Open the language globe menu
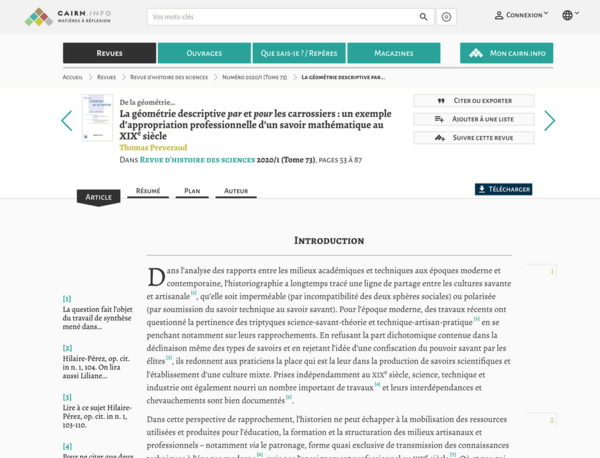The height and width of the screenshot is (458, 600). click(x=570, y=15)
